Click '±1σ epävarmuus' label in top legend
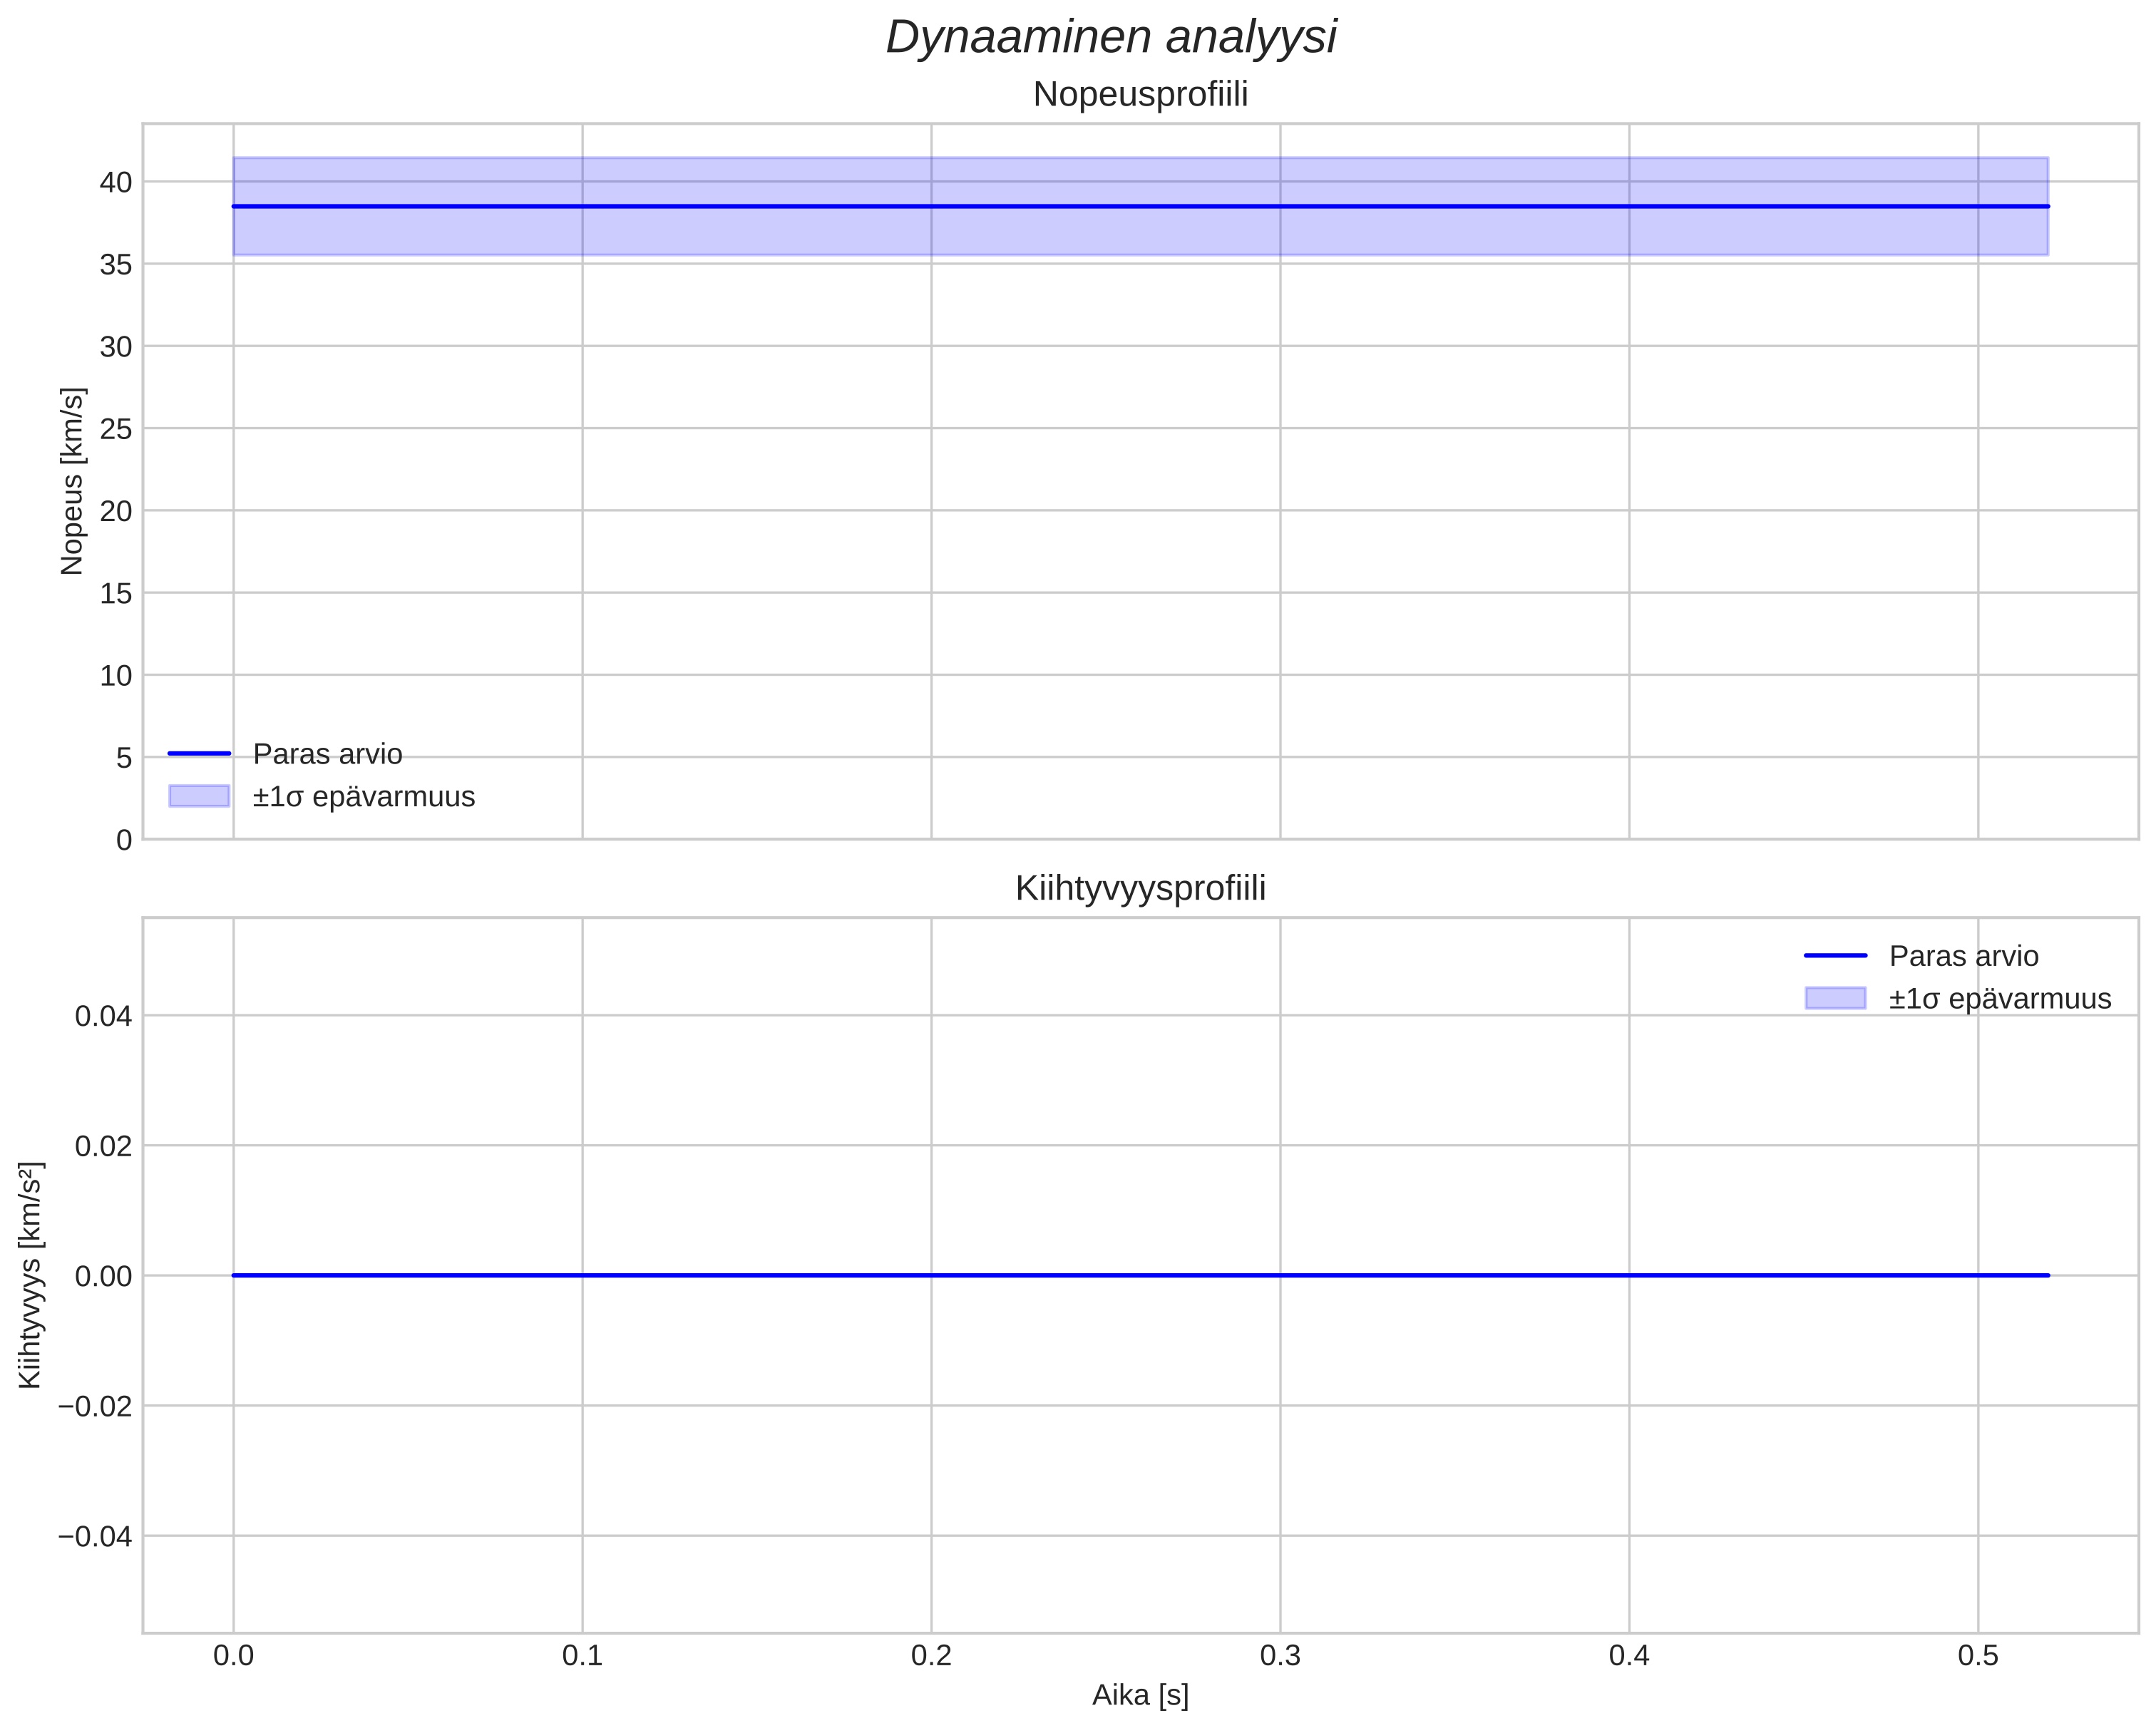 [363, 797]
